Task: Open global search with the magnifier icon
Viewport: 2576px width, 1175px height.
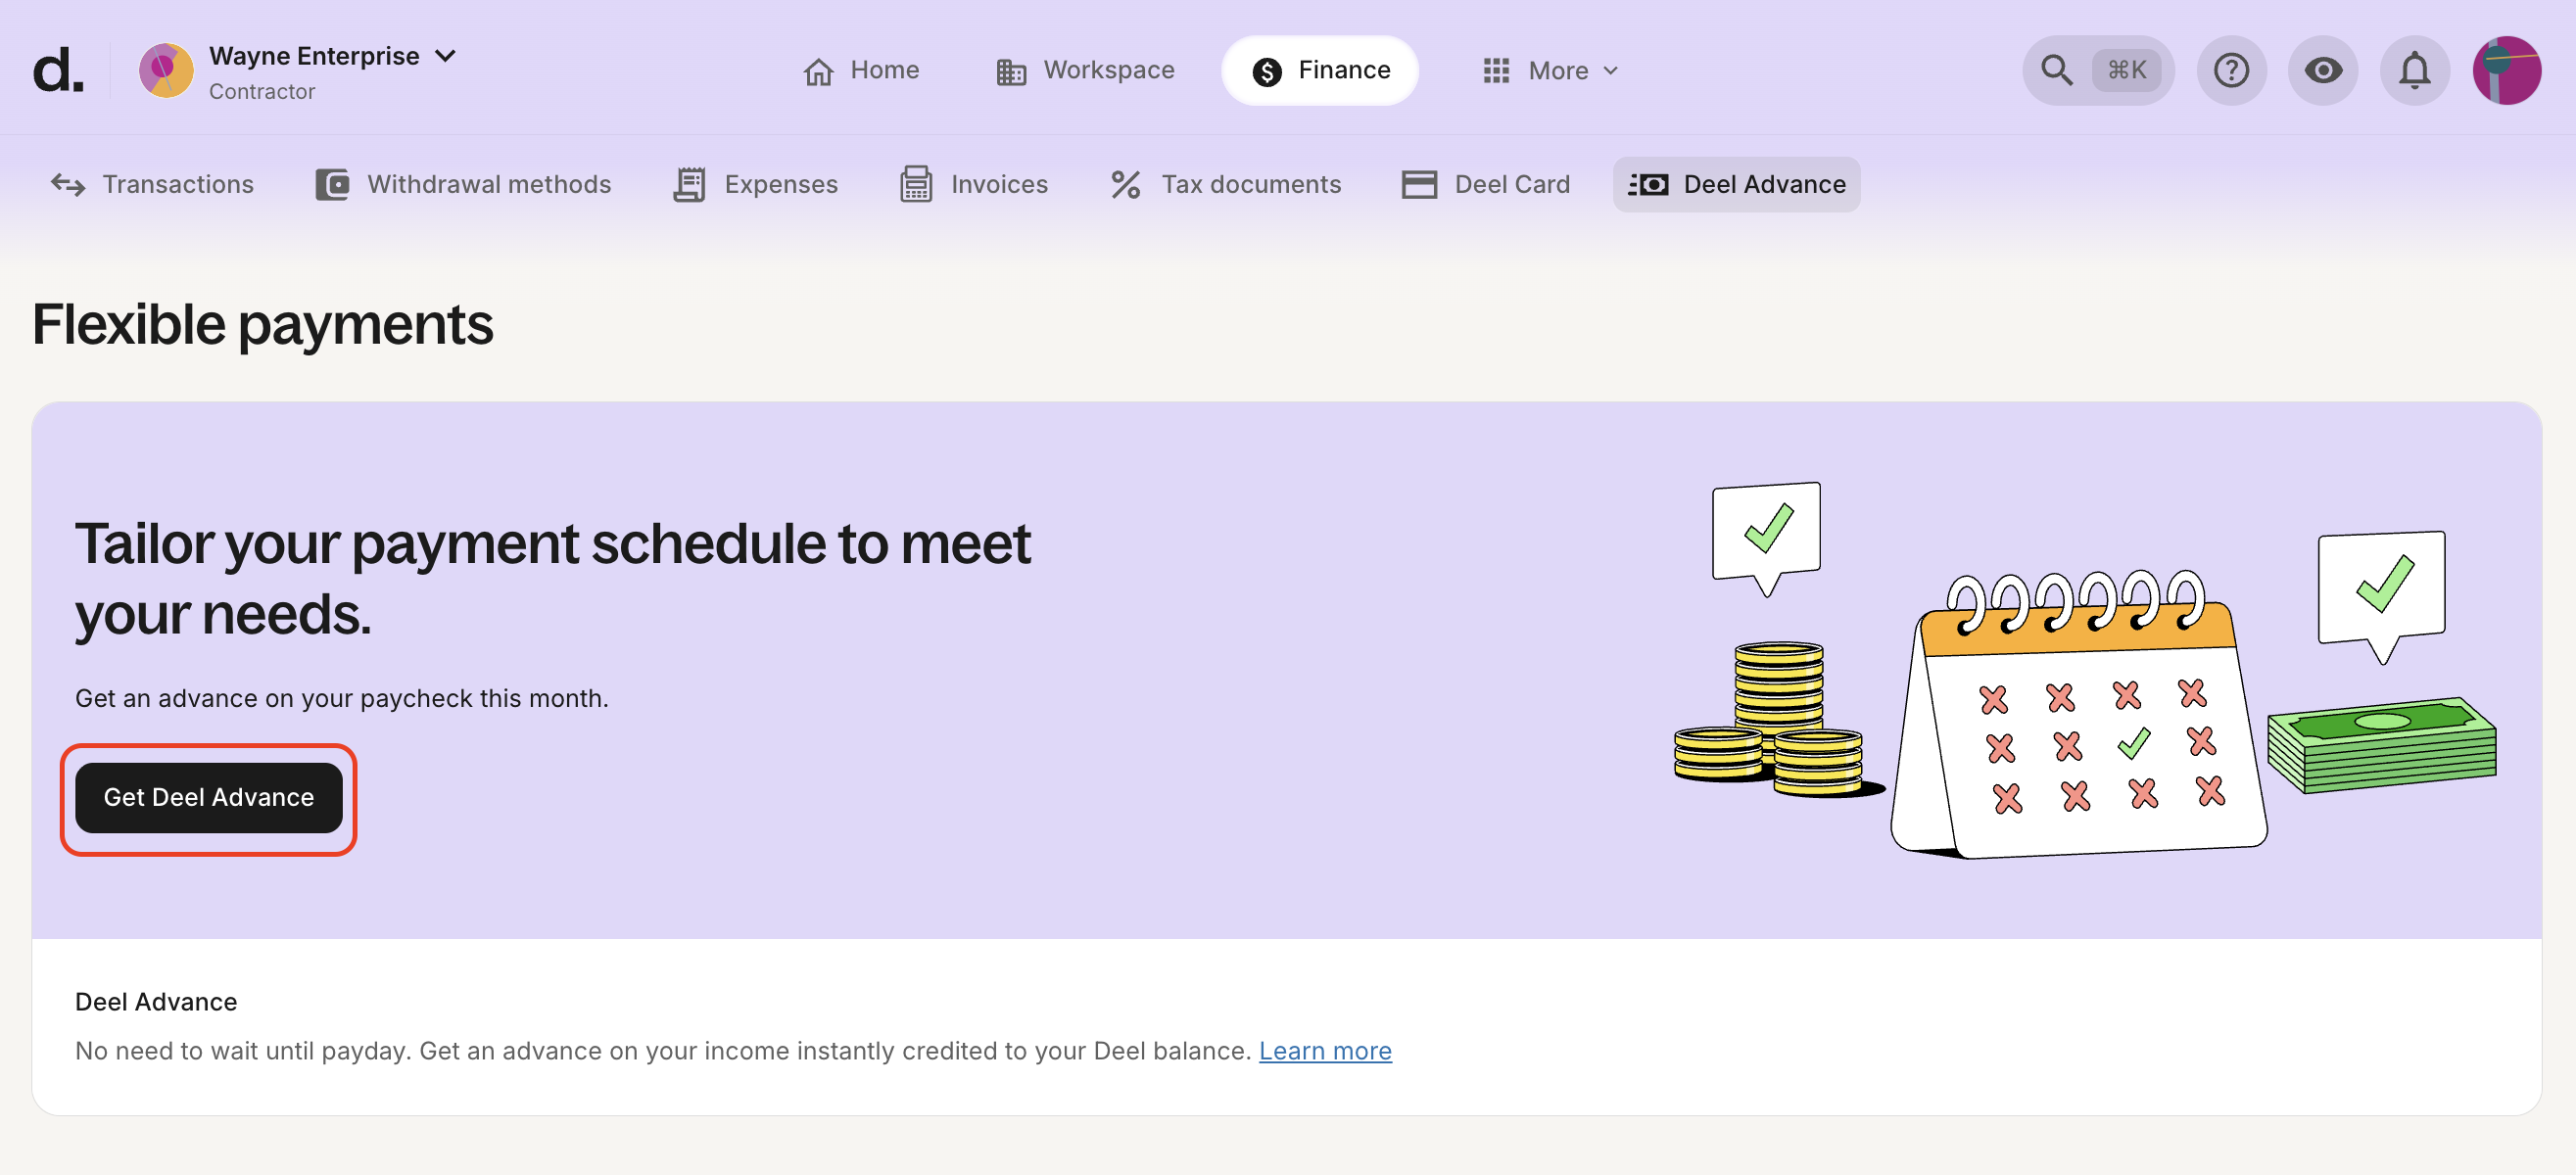Action: coord(2056,70)
